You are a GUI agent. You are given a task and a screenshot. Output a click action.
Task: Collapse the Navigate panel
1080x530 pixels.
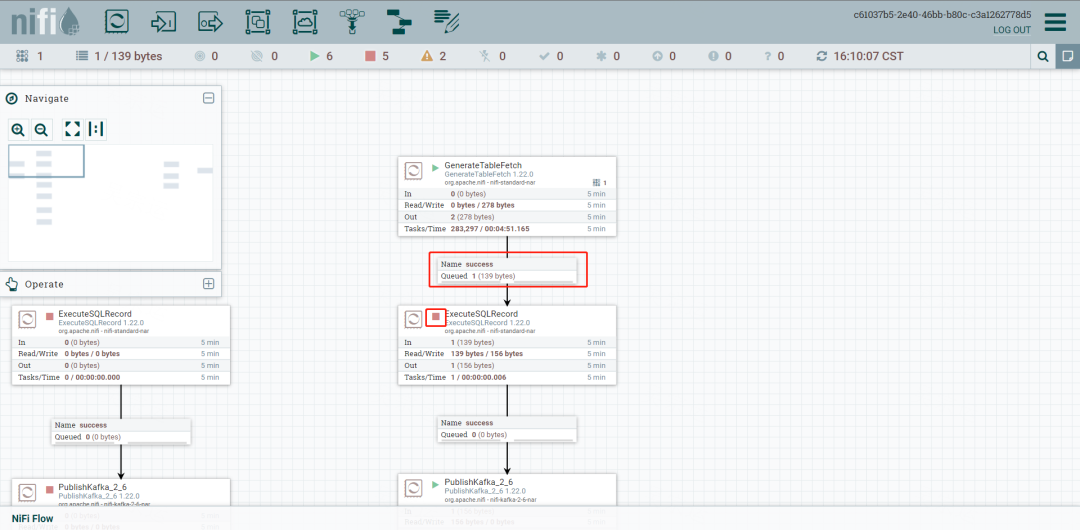pos(208,98)
